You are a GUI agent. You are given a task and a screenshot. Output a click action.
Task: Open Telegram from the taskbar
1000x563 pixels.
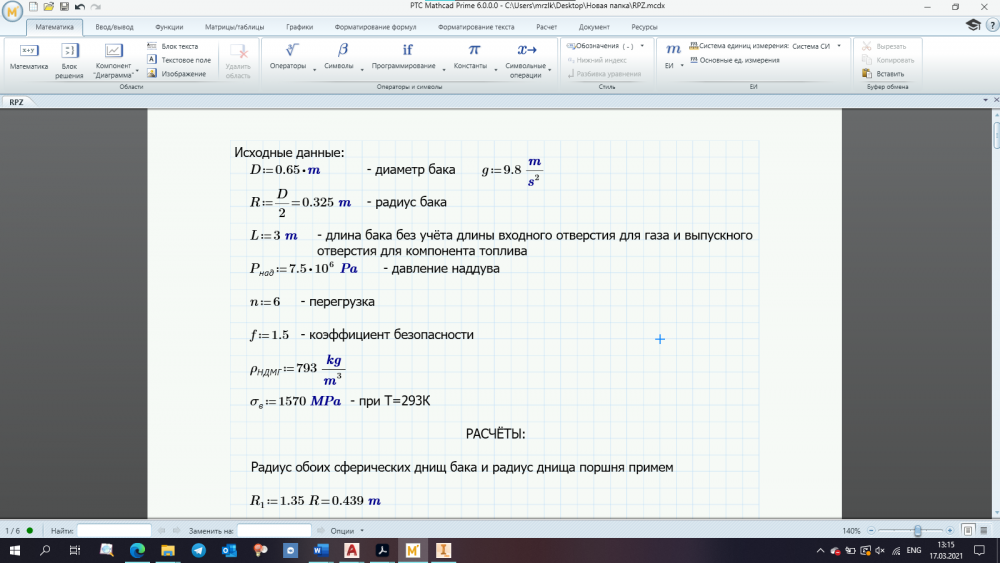(198, 550)
